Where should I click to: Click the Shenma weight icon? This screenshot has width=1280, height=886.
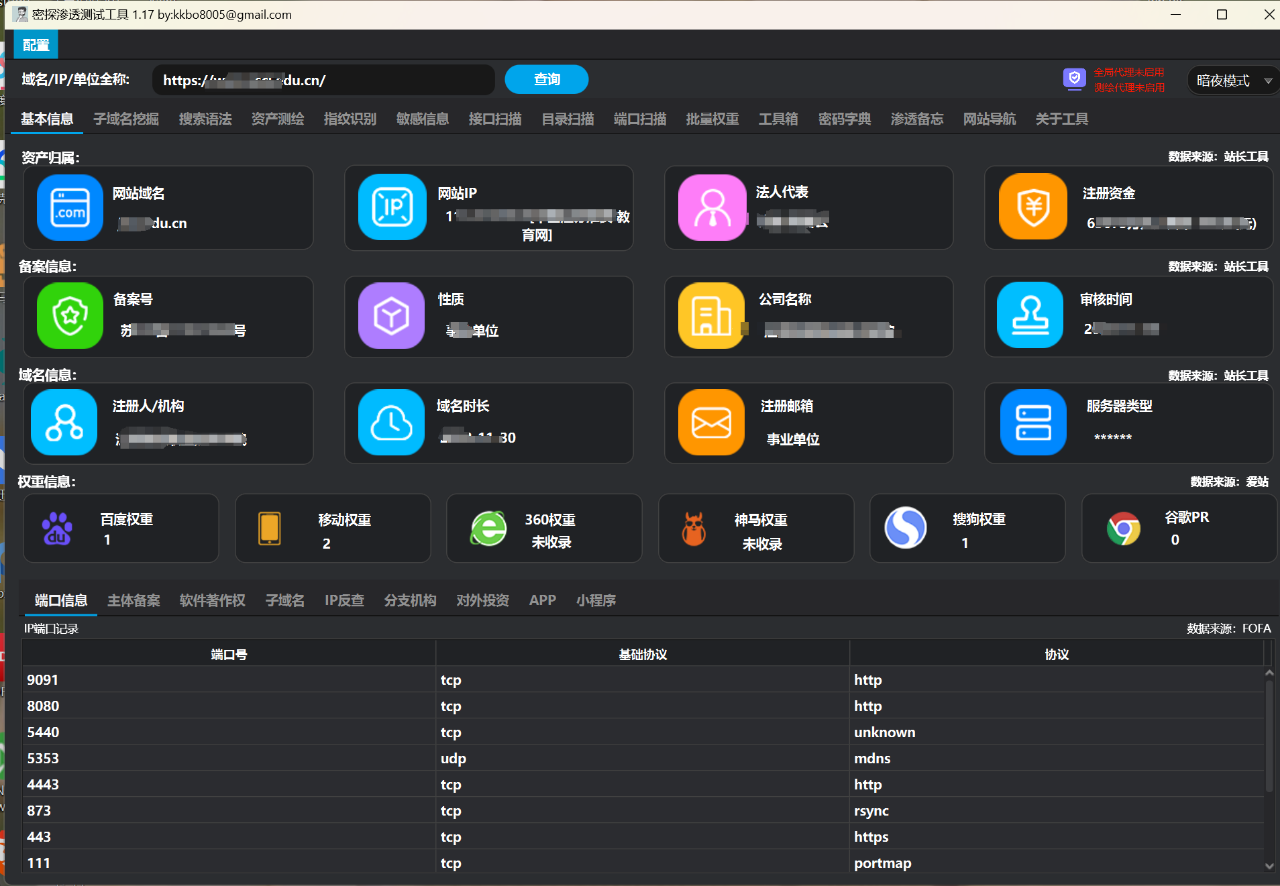(694, 528)
